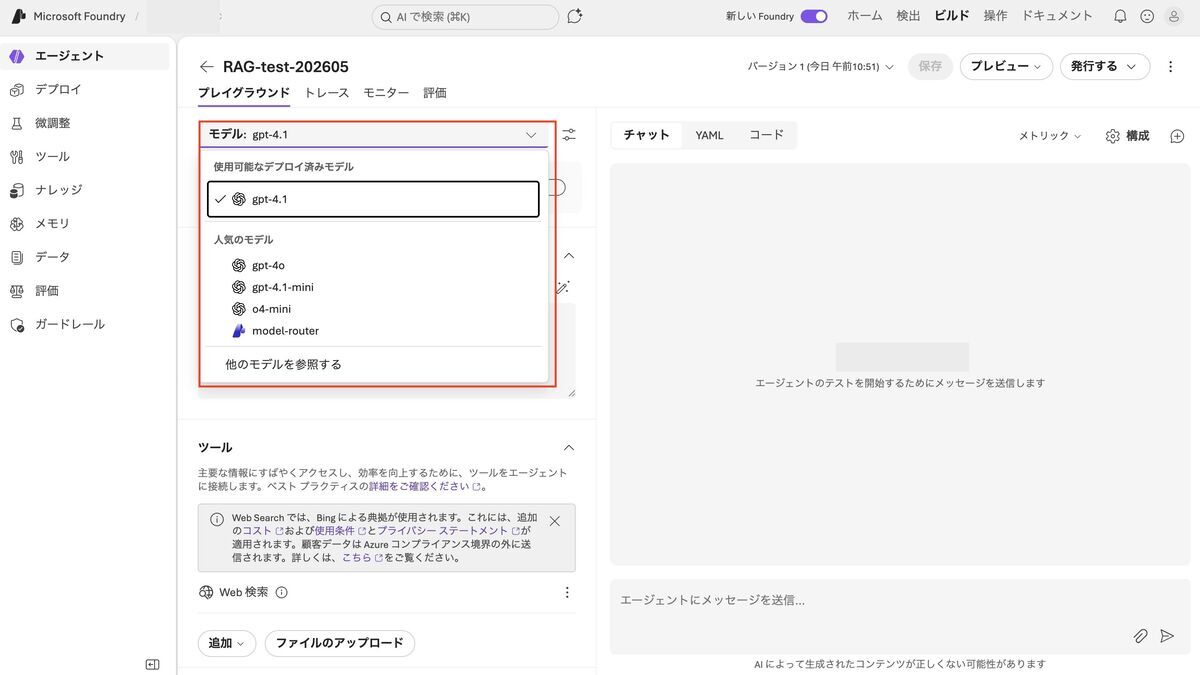Screen dimensions: 1200x675
Task: Click the ファイルのアップロード button
Action: (x=340, y=643)
